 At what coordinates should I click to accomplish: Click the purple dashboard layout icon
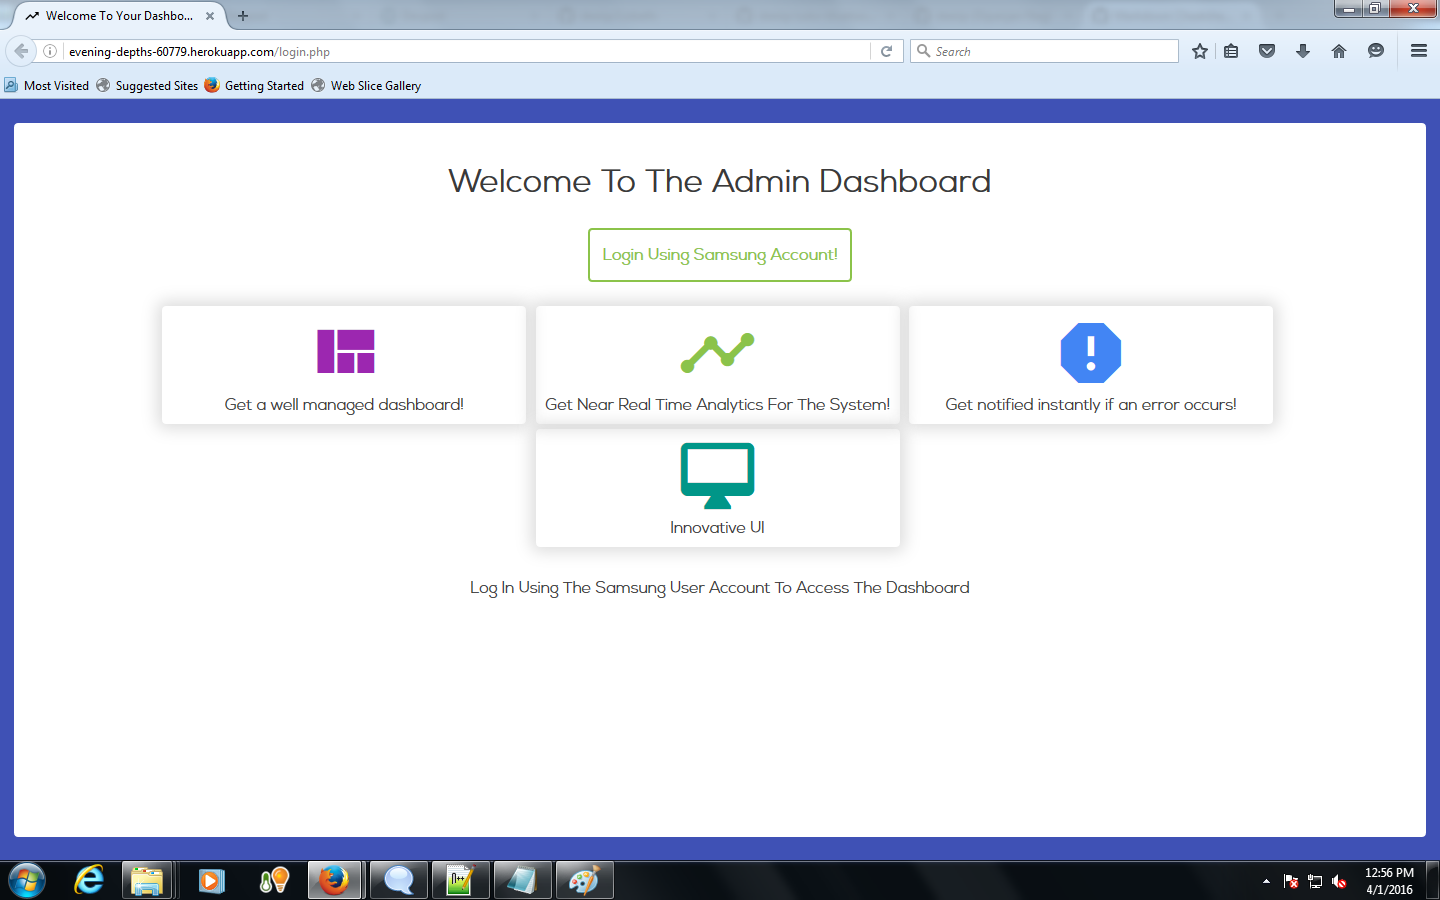(345, 351)
